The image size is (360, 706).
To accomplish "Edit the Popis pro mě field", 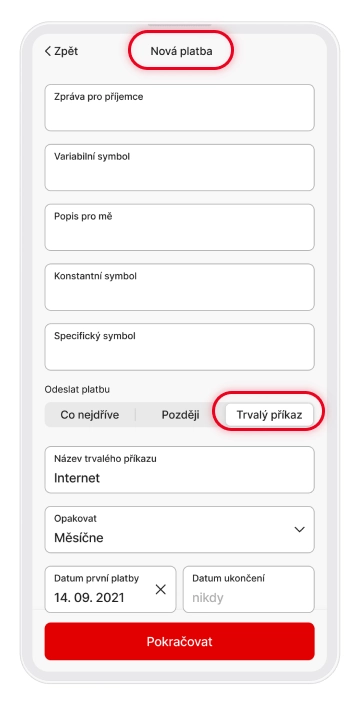I will pyautogui.click(x=180, y=227).
